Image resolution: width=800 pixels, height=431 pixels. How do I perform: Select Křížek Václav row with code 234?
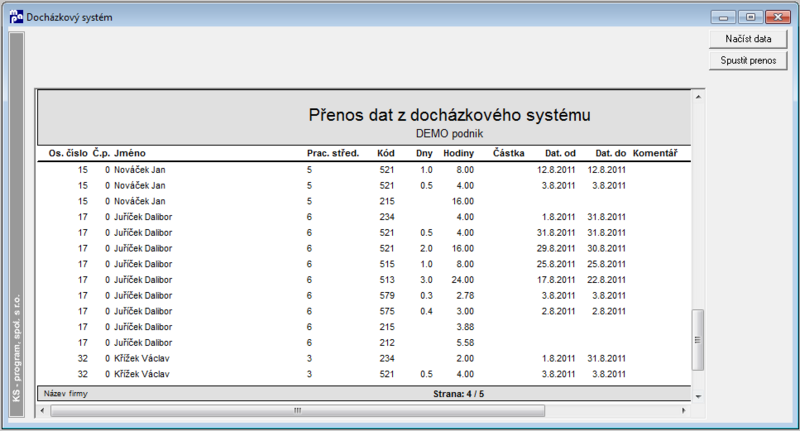click(x=364, y=359)
